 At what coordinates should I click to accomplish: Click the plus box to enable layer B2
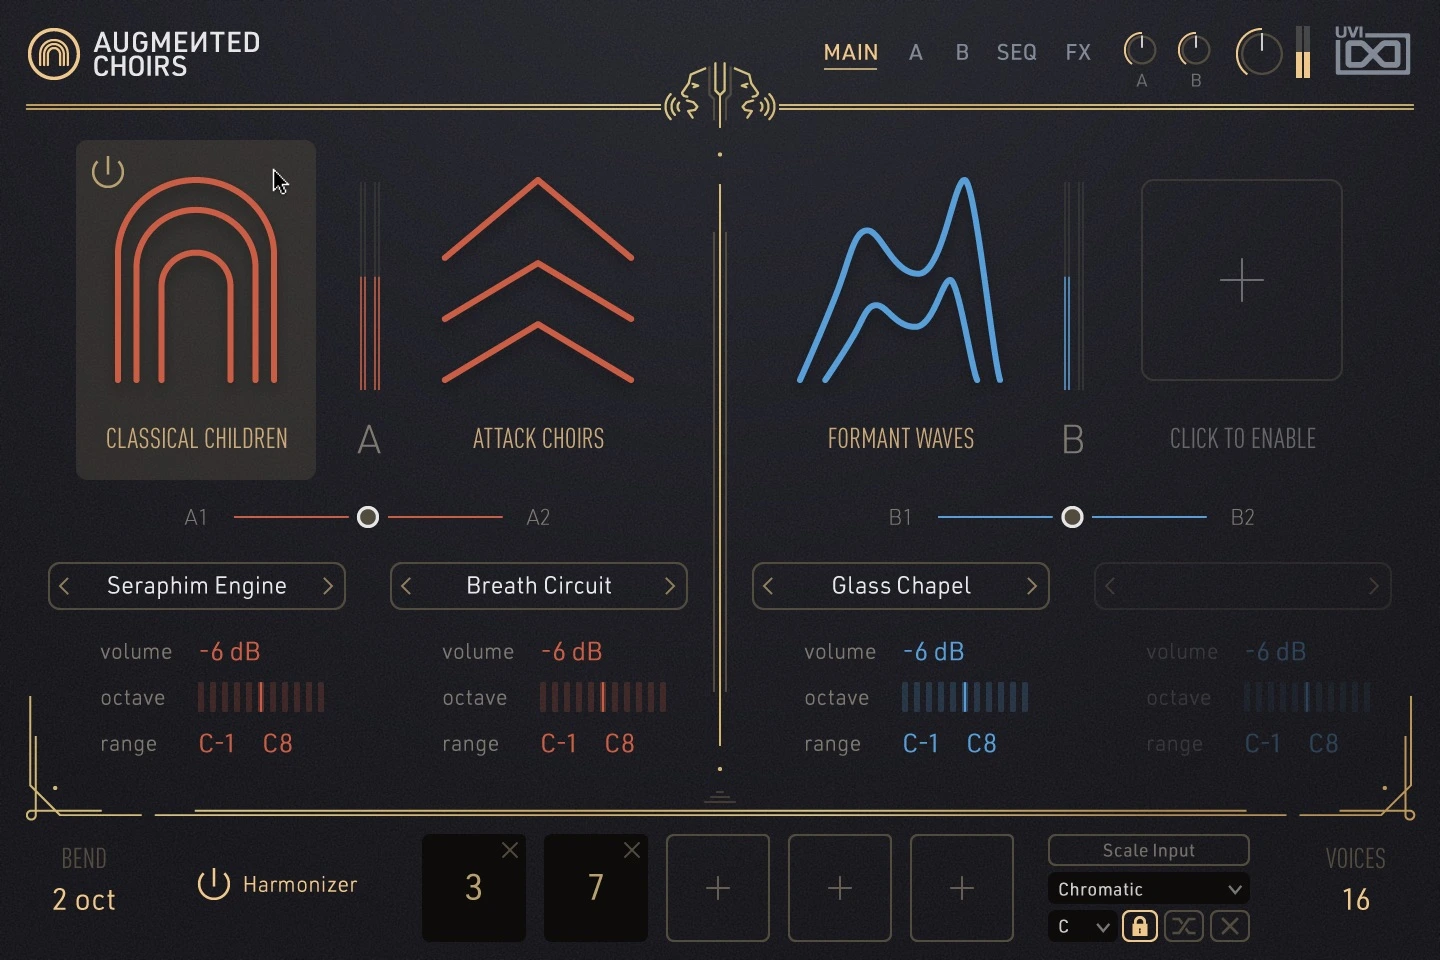coord(1241,280)
